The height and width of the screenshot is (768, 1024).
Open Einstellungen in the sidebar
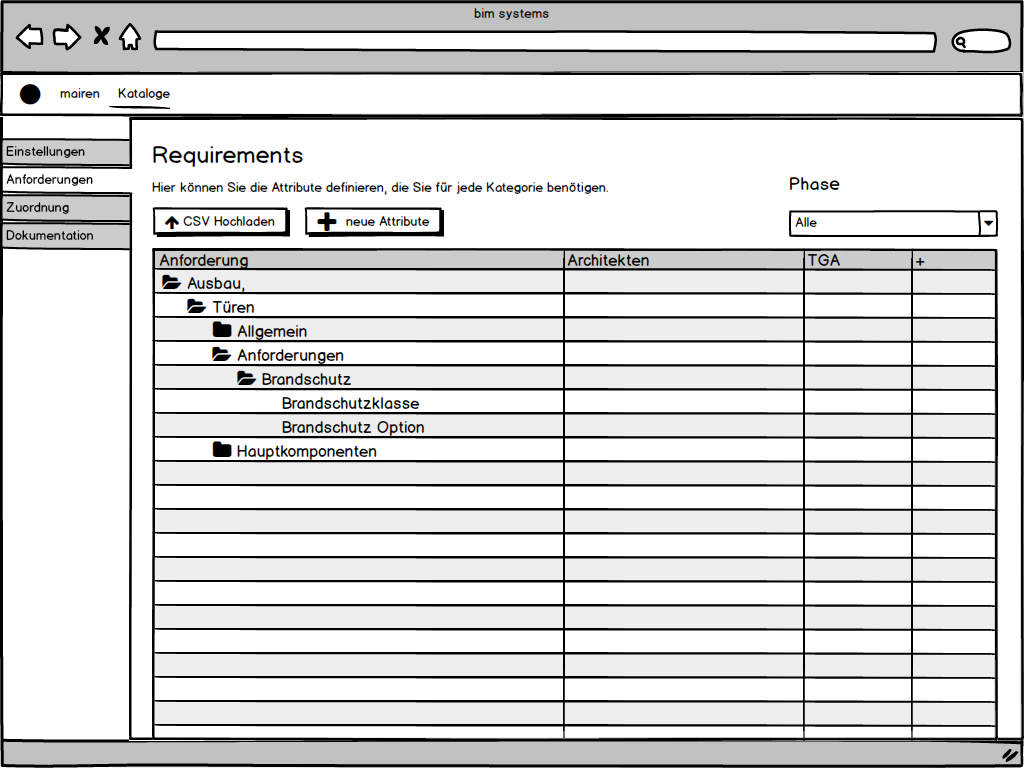pyautogui.click(x=66, y=152)
